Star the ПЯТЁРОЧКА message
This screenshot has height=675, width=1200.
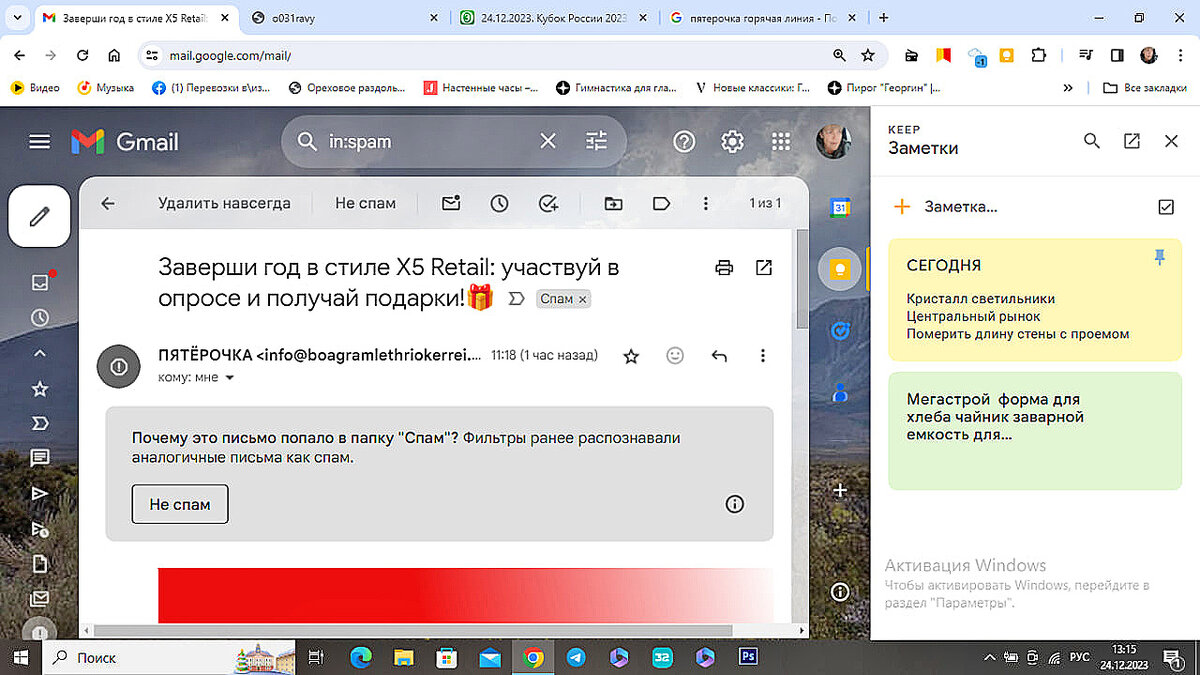[631, 356]
